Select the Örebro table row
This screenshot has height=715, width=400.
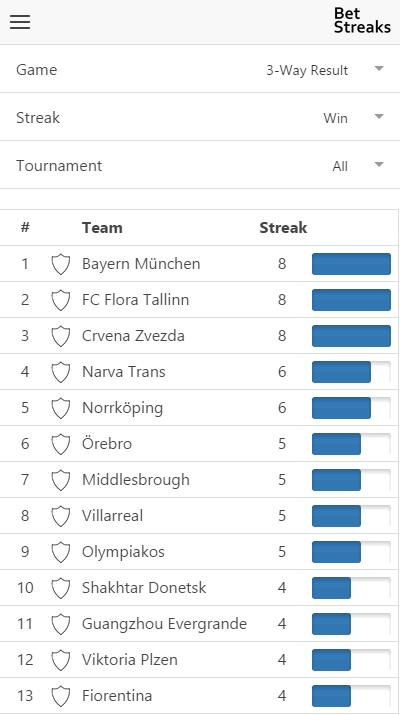click(199, 444)
